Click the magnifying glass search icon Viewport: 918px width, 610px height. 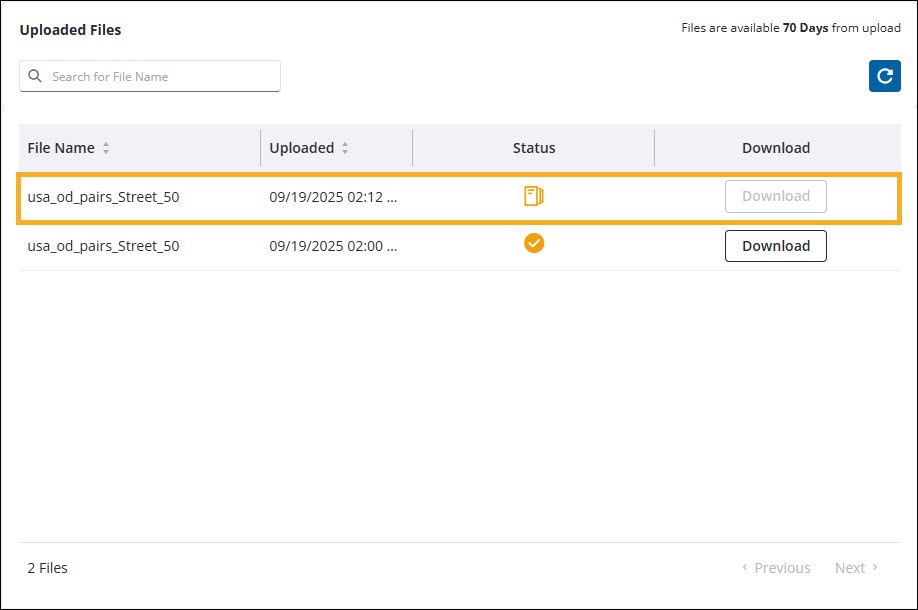pos(35,76)
